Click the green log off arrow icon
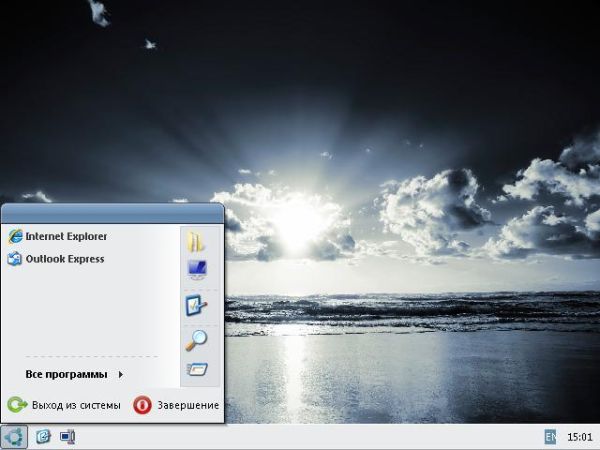The height and width of the screenshot is (450, 600). (16, 405)
